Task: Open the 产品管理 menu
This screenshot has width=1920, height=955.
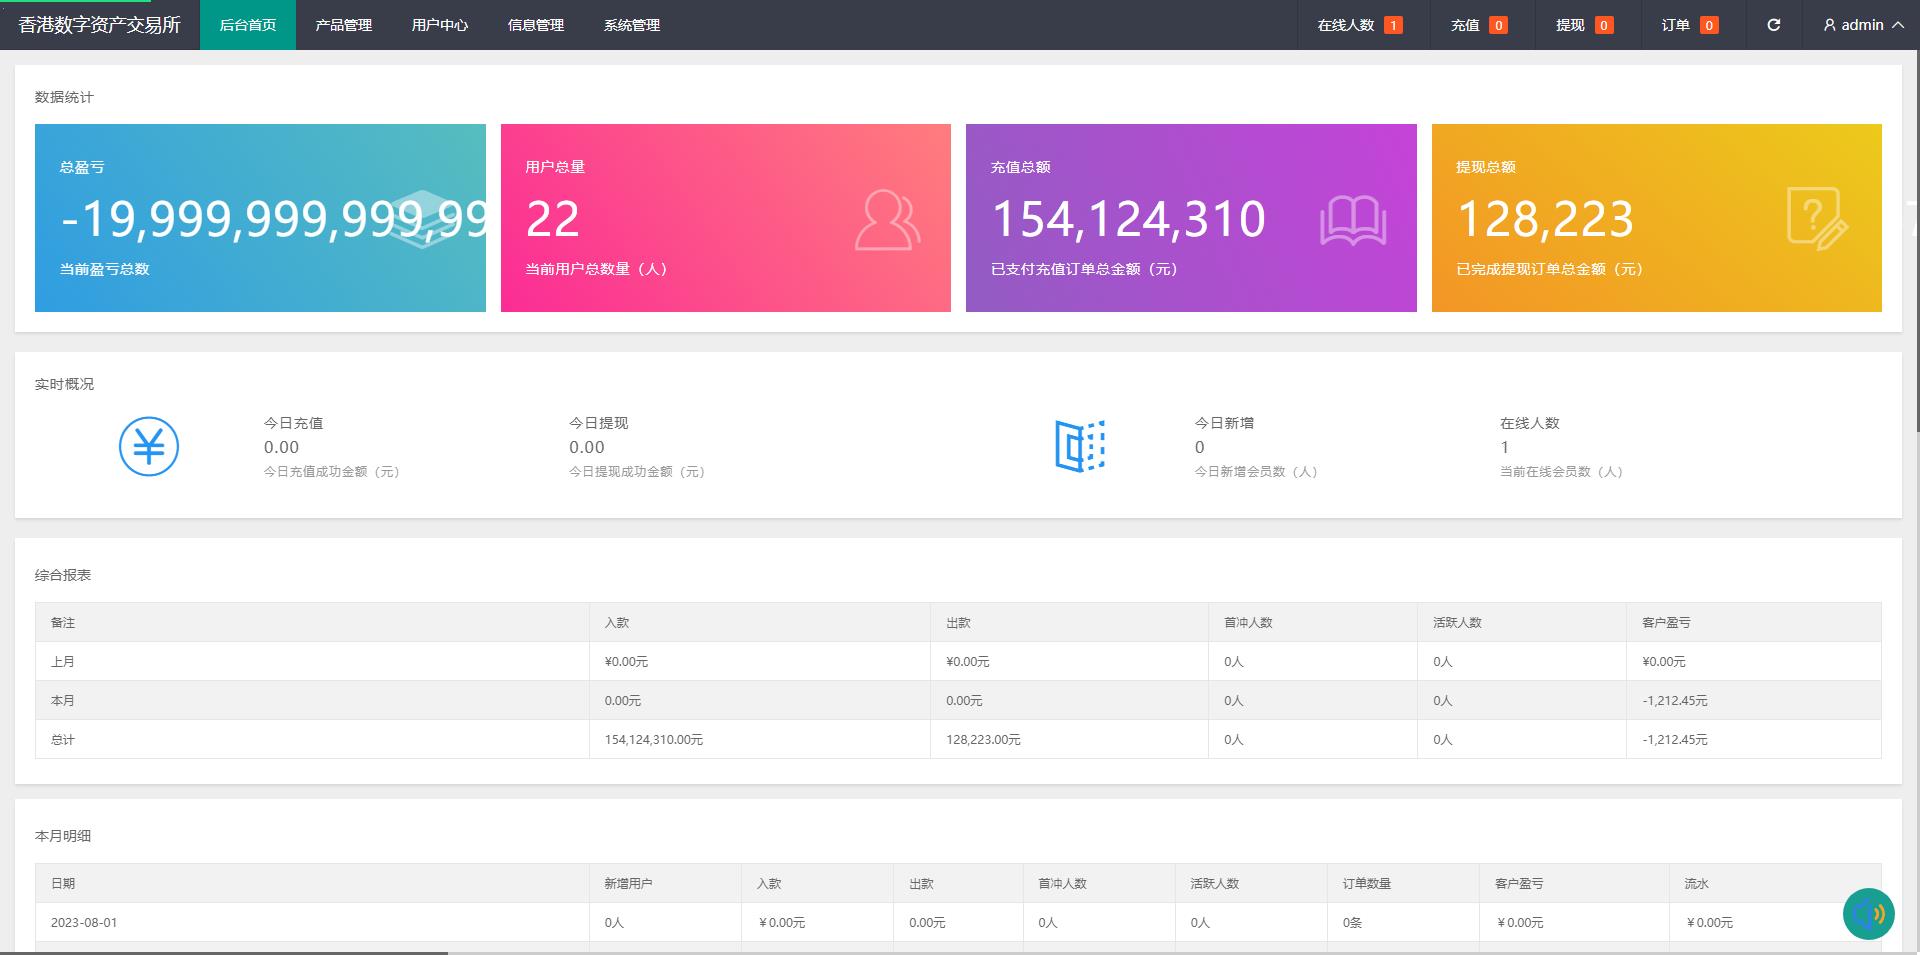Action: coord(343,25)
